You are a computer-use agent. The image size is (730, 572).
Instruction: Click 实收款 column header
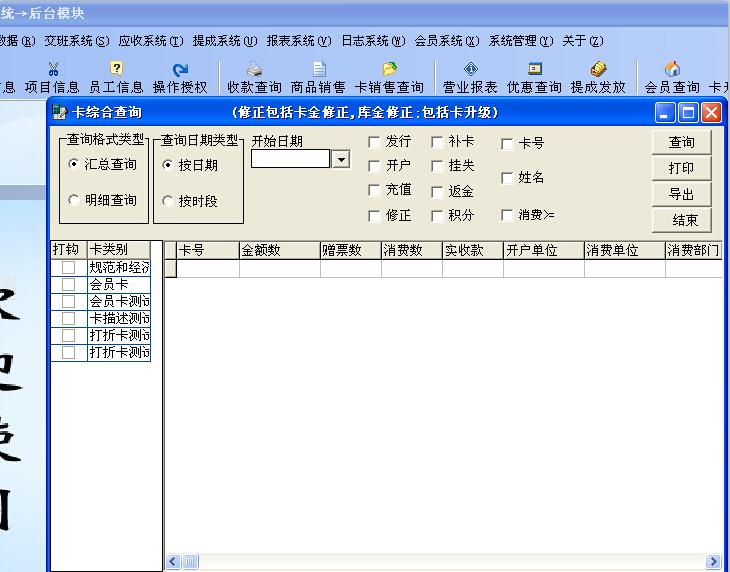tap(473, 250)
